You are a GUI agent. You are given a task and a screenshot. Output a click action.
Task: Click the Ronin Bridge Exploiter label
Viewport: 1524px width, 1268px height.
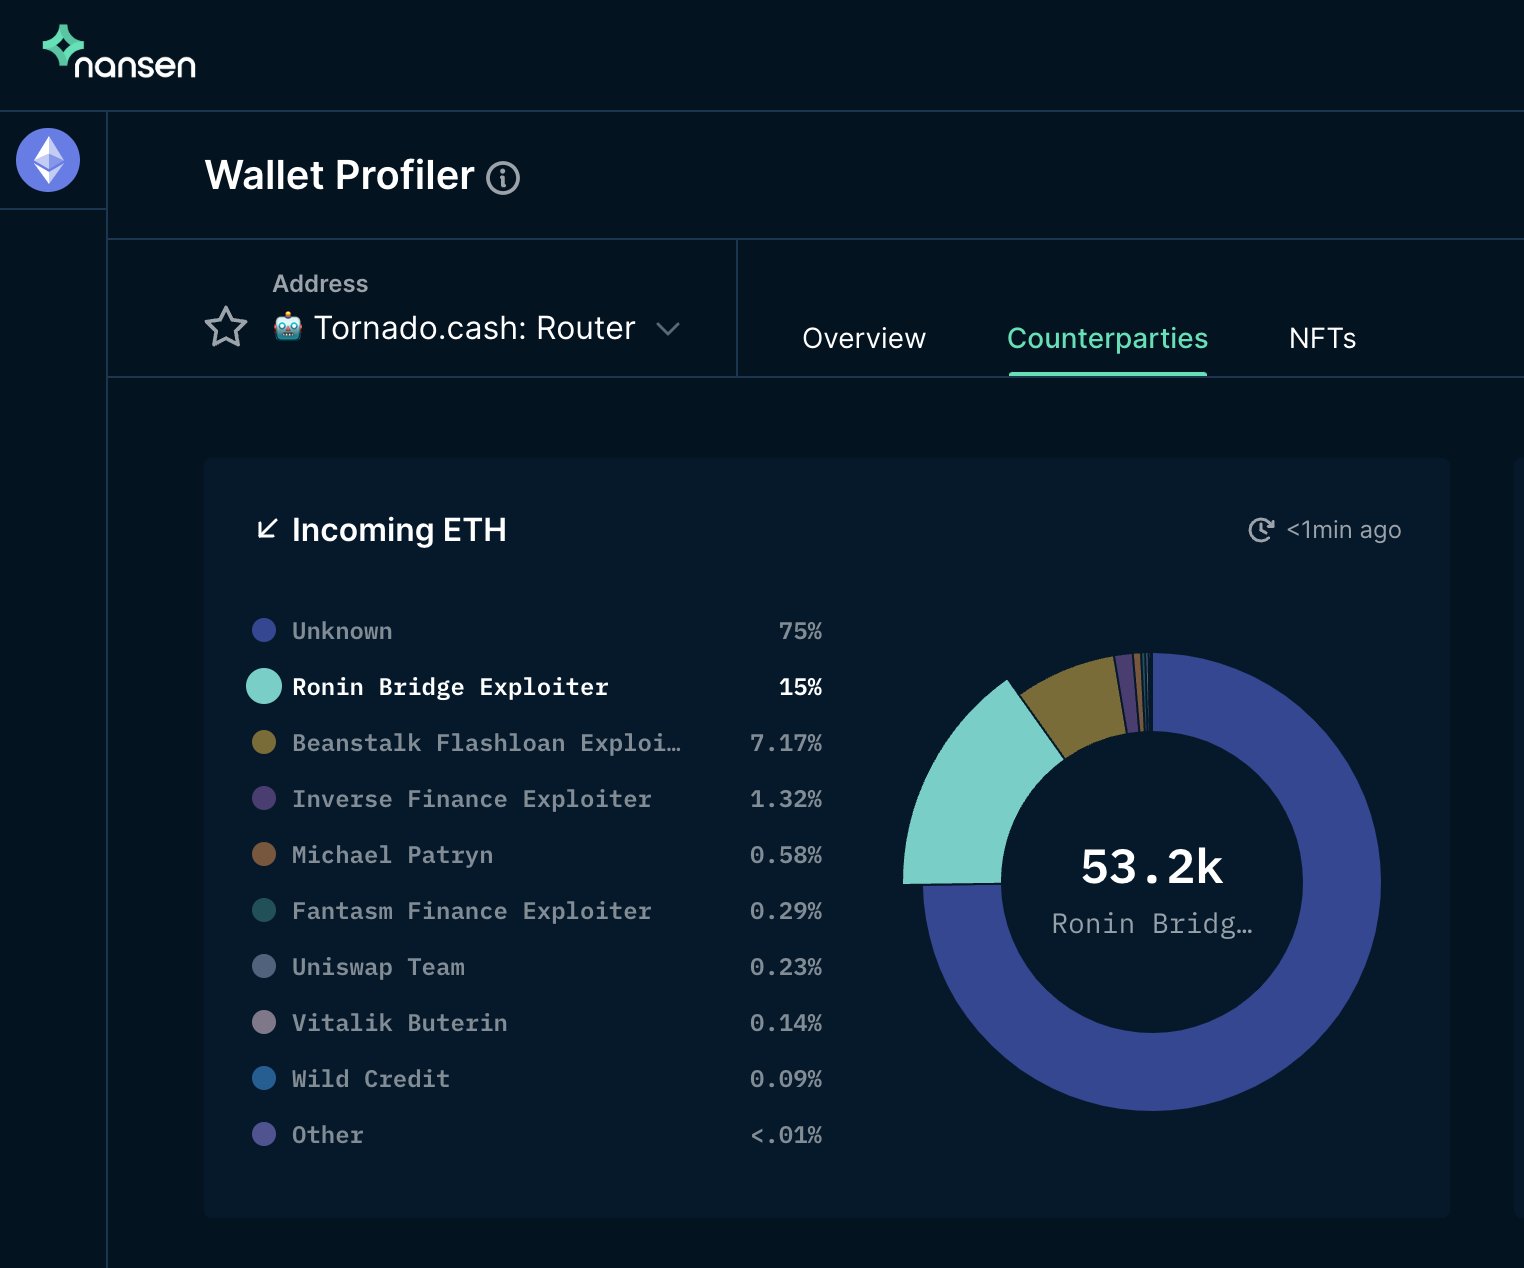pyautogui.click(x=450, y=687)
